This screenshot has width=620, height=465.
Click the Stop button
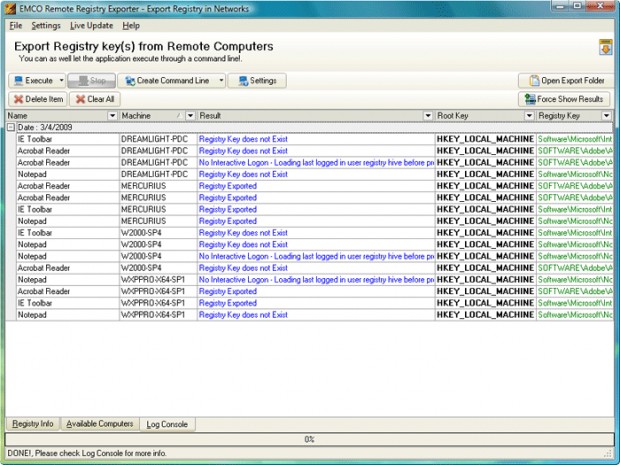tap(91, 81)
